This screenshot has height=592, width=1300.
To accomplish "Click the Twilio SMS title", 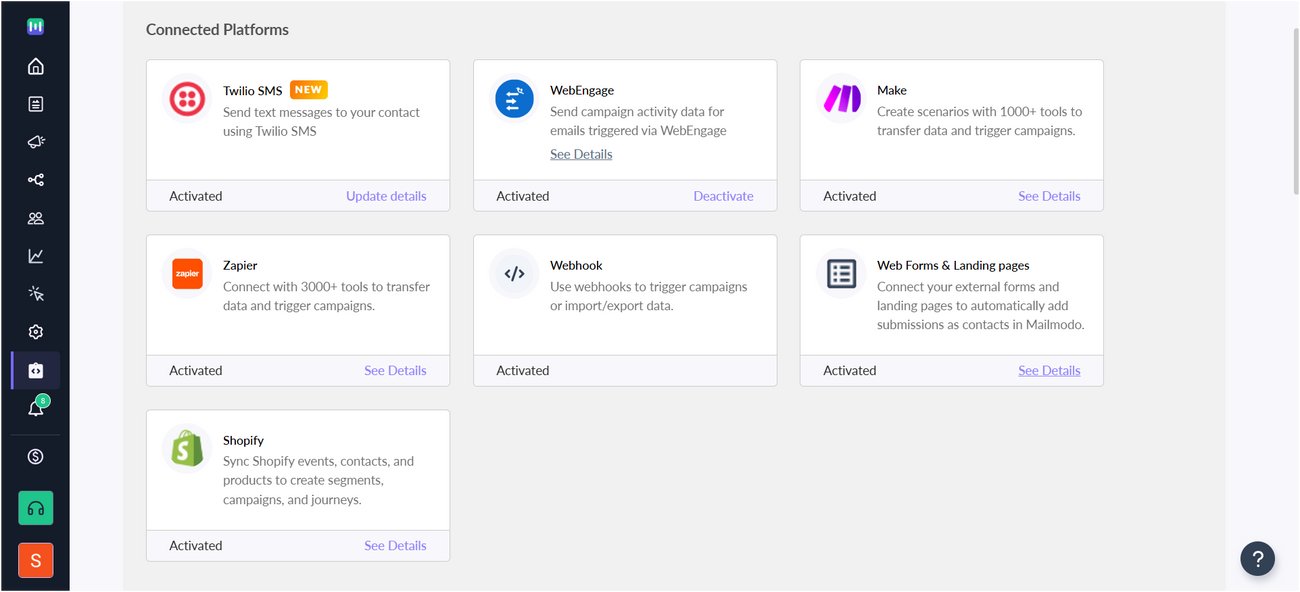I will point(253,90).
